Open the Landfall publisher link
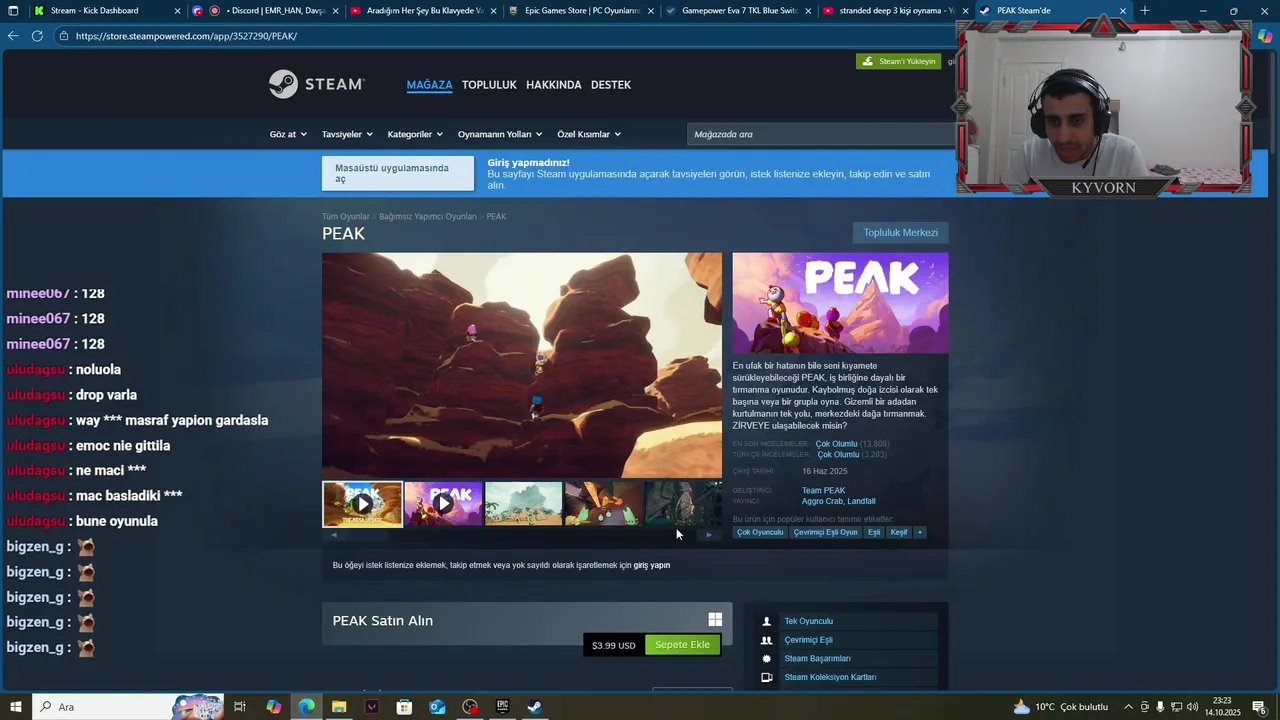The image size is (1280, 720). coord(861,501)
